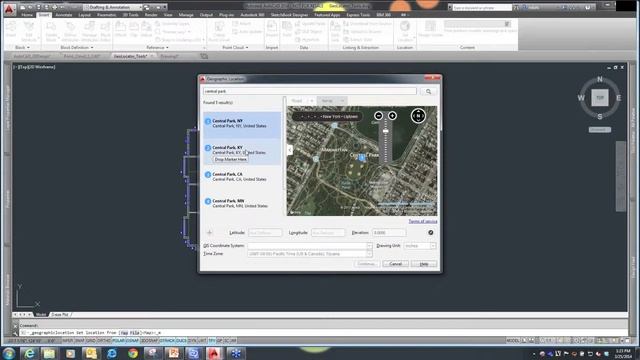Screen dimensions: 640x360
Task: Select the Central Park, CA result
Action: point(242,177)
